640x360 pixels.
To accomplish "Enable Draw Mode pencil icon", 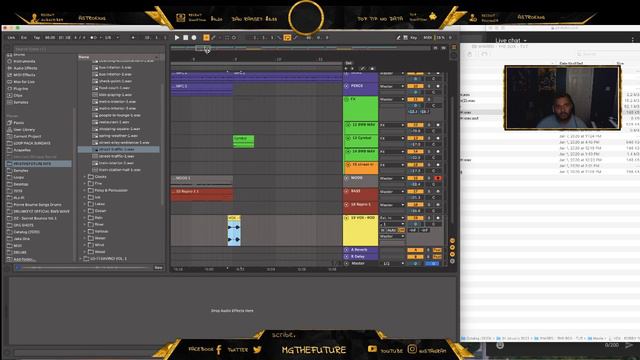I will pos(398,38).
